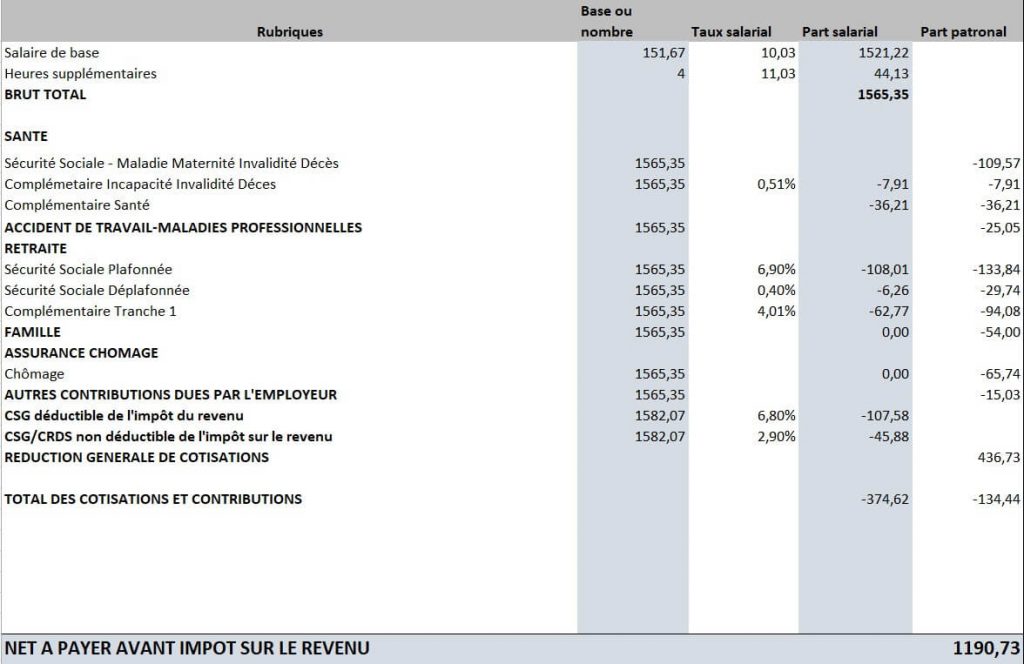Select 'CSG/CRDS non déductible' row label
The height and width of the screenshot is (664, 1024).
pos(168,437)
